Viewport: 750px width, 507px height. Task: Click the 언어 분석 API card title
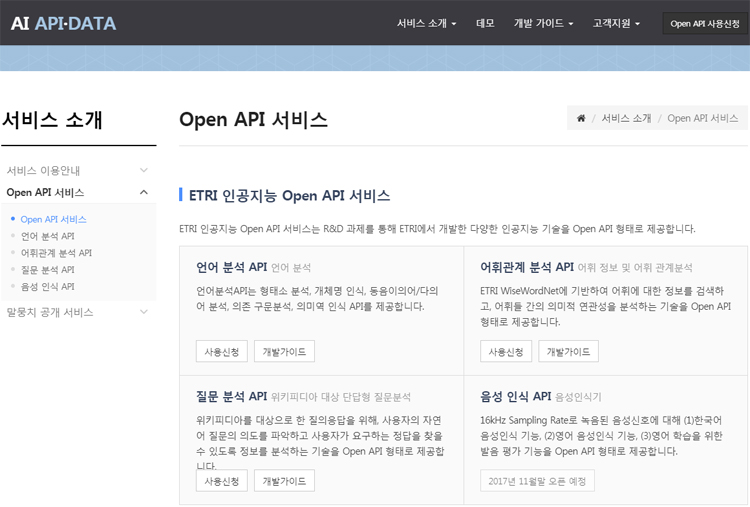coord(232,267)
